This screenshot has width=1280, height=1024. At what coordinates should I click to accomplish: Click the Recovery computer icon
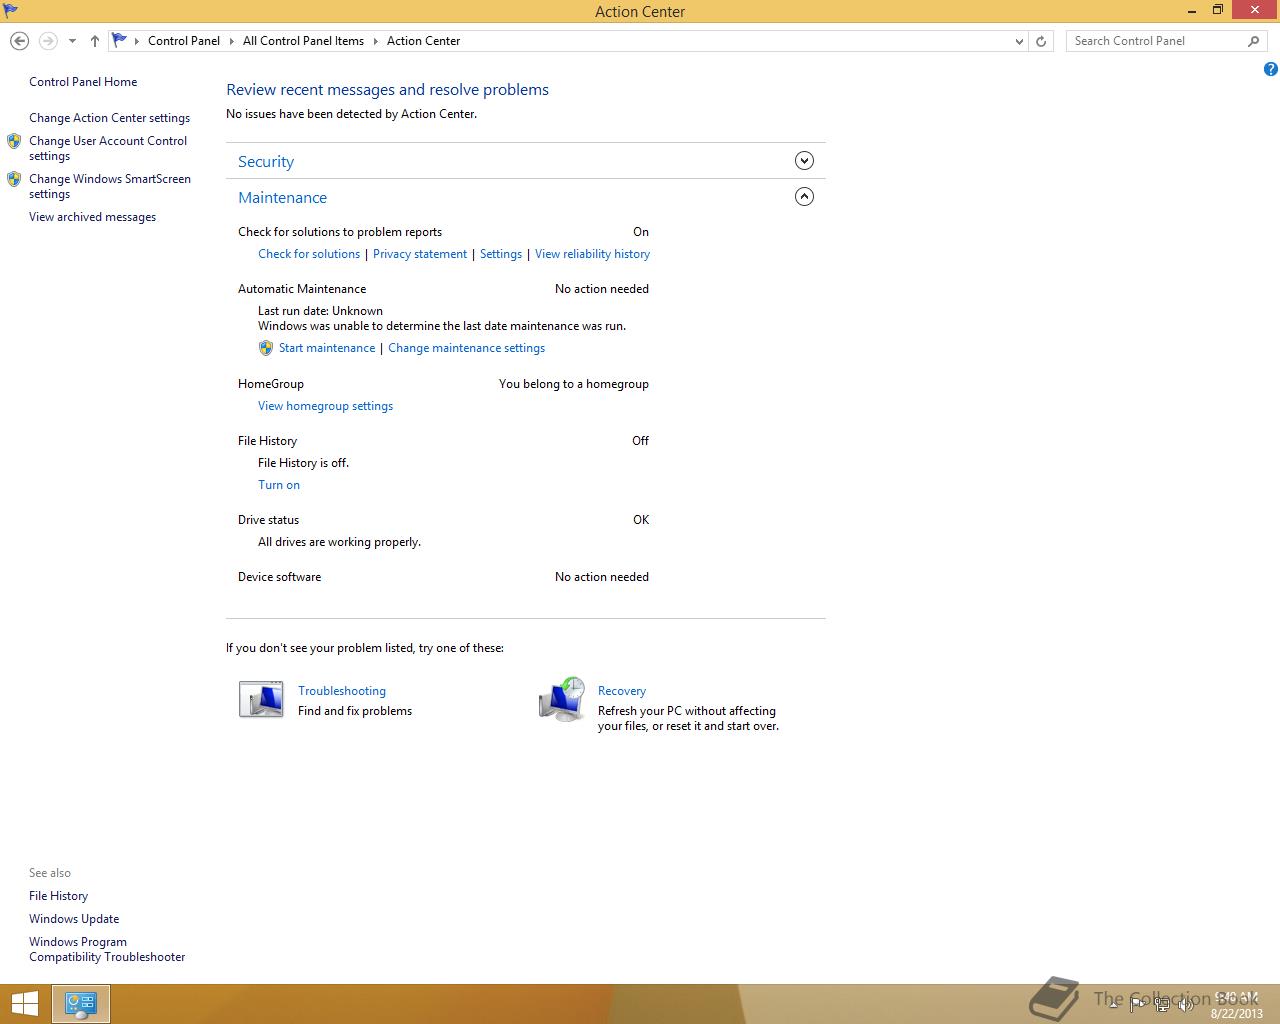click(562, 699)
